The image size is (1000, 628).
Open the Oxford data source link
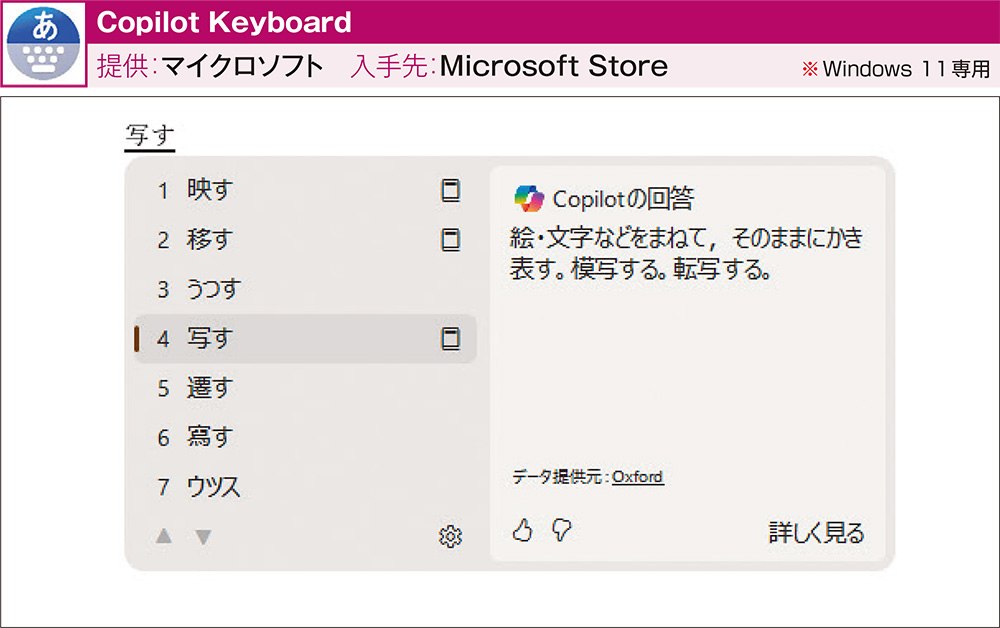click(x=638, y=477)
